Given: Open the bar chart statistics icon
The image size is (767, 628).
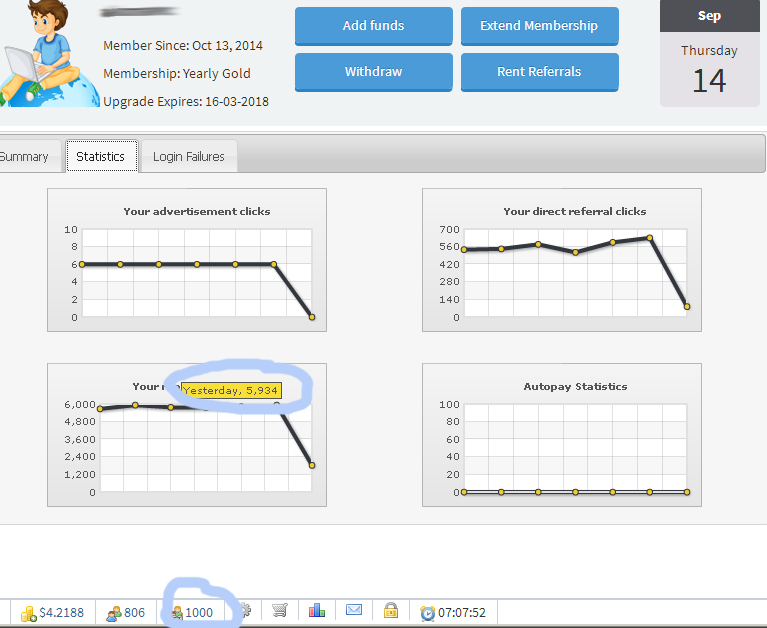Looking at the screenshot, I should coord(317,611).
